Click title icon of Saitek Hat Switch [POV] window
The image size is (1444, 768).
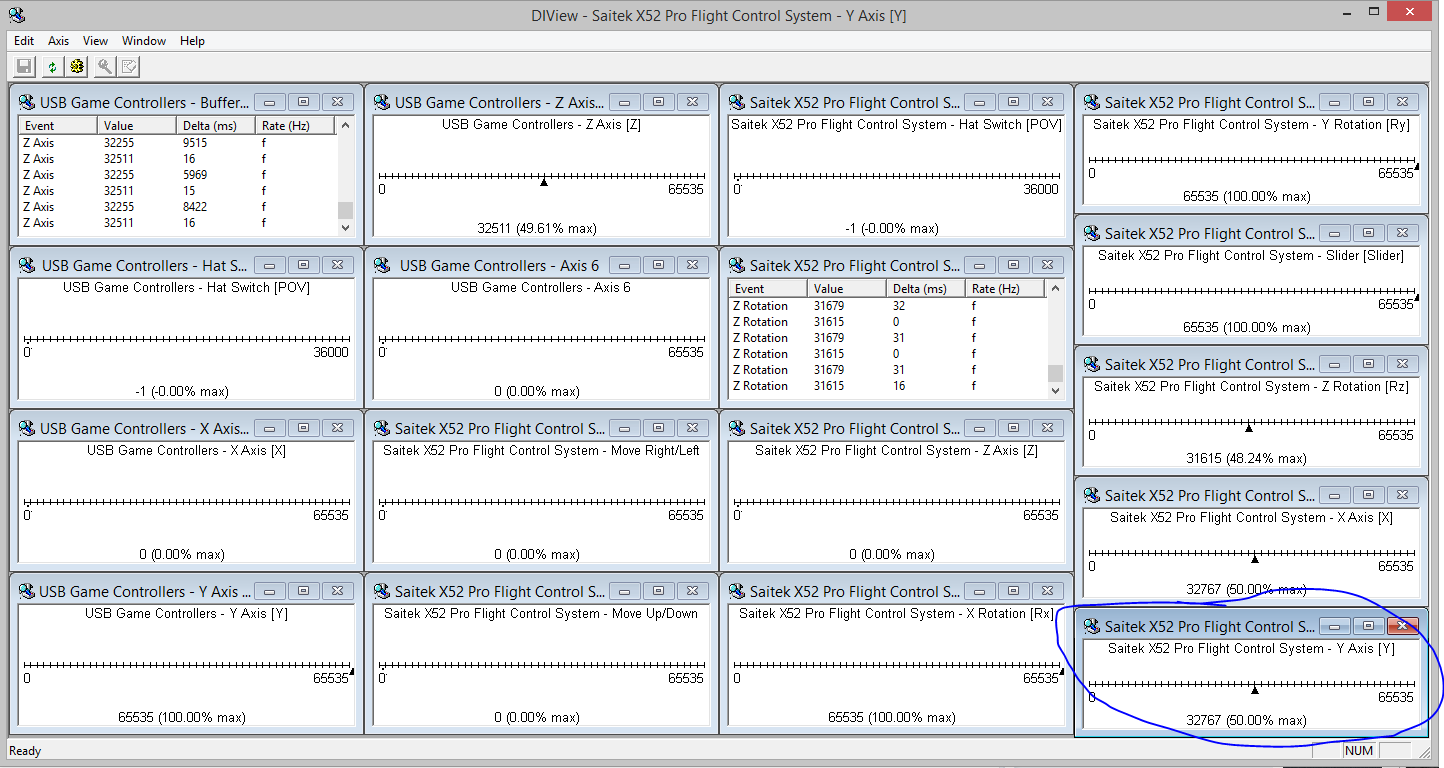[x=737, y=102]
